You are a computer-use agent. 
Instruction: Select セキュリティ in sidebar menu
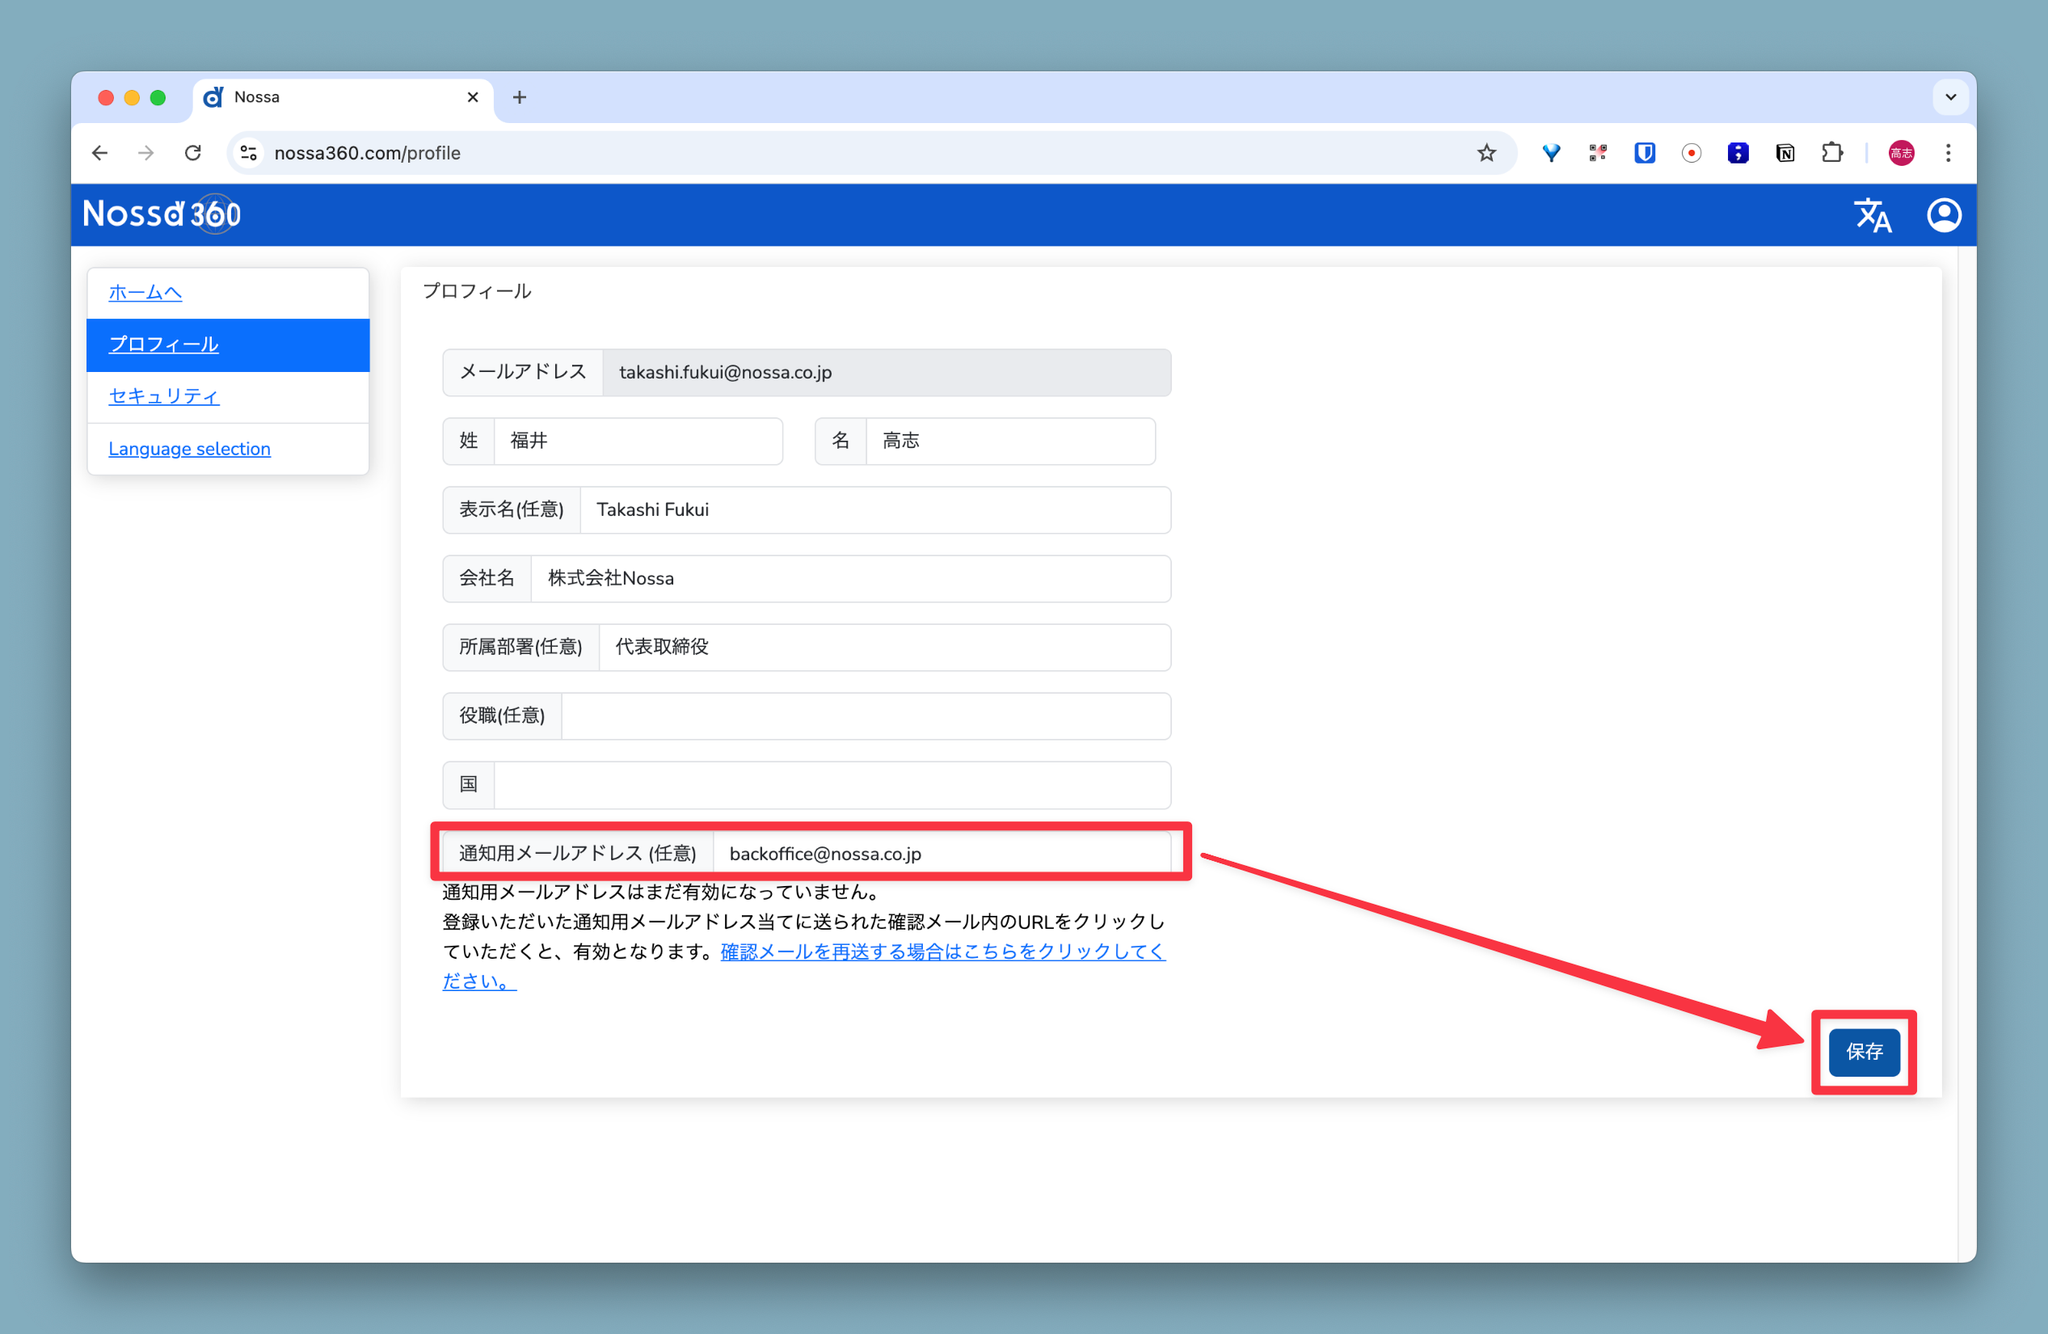[x=163, y=396]
